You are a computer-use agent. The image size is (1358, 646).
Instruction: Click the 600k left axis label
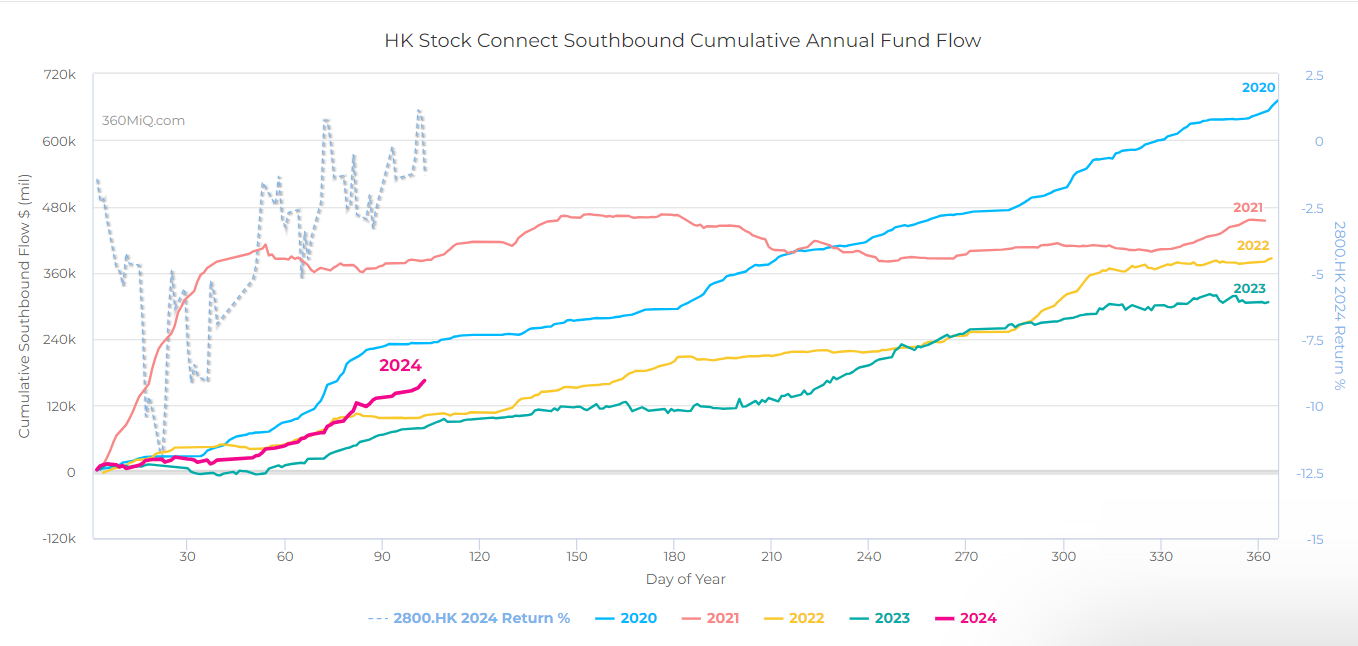point(60,141)
